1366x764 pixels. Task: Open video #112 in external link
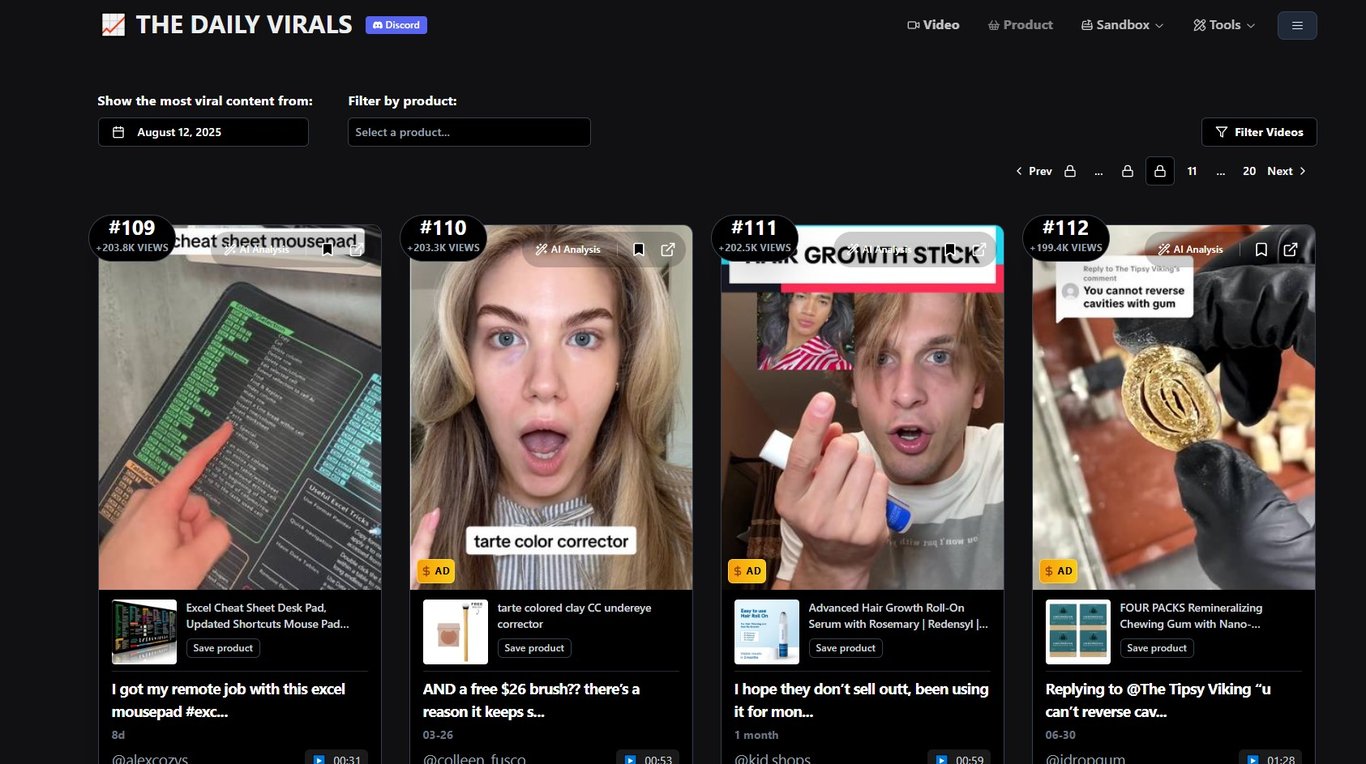[1291, 249]
